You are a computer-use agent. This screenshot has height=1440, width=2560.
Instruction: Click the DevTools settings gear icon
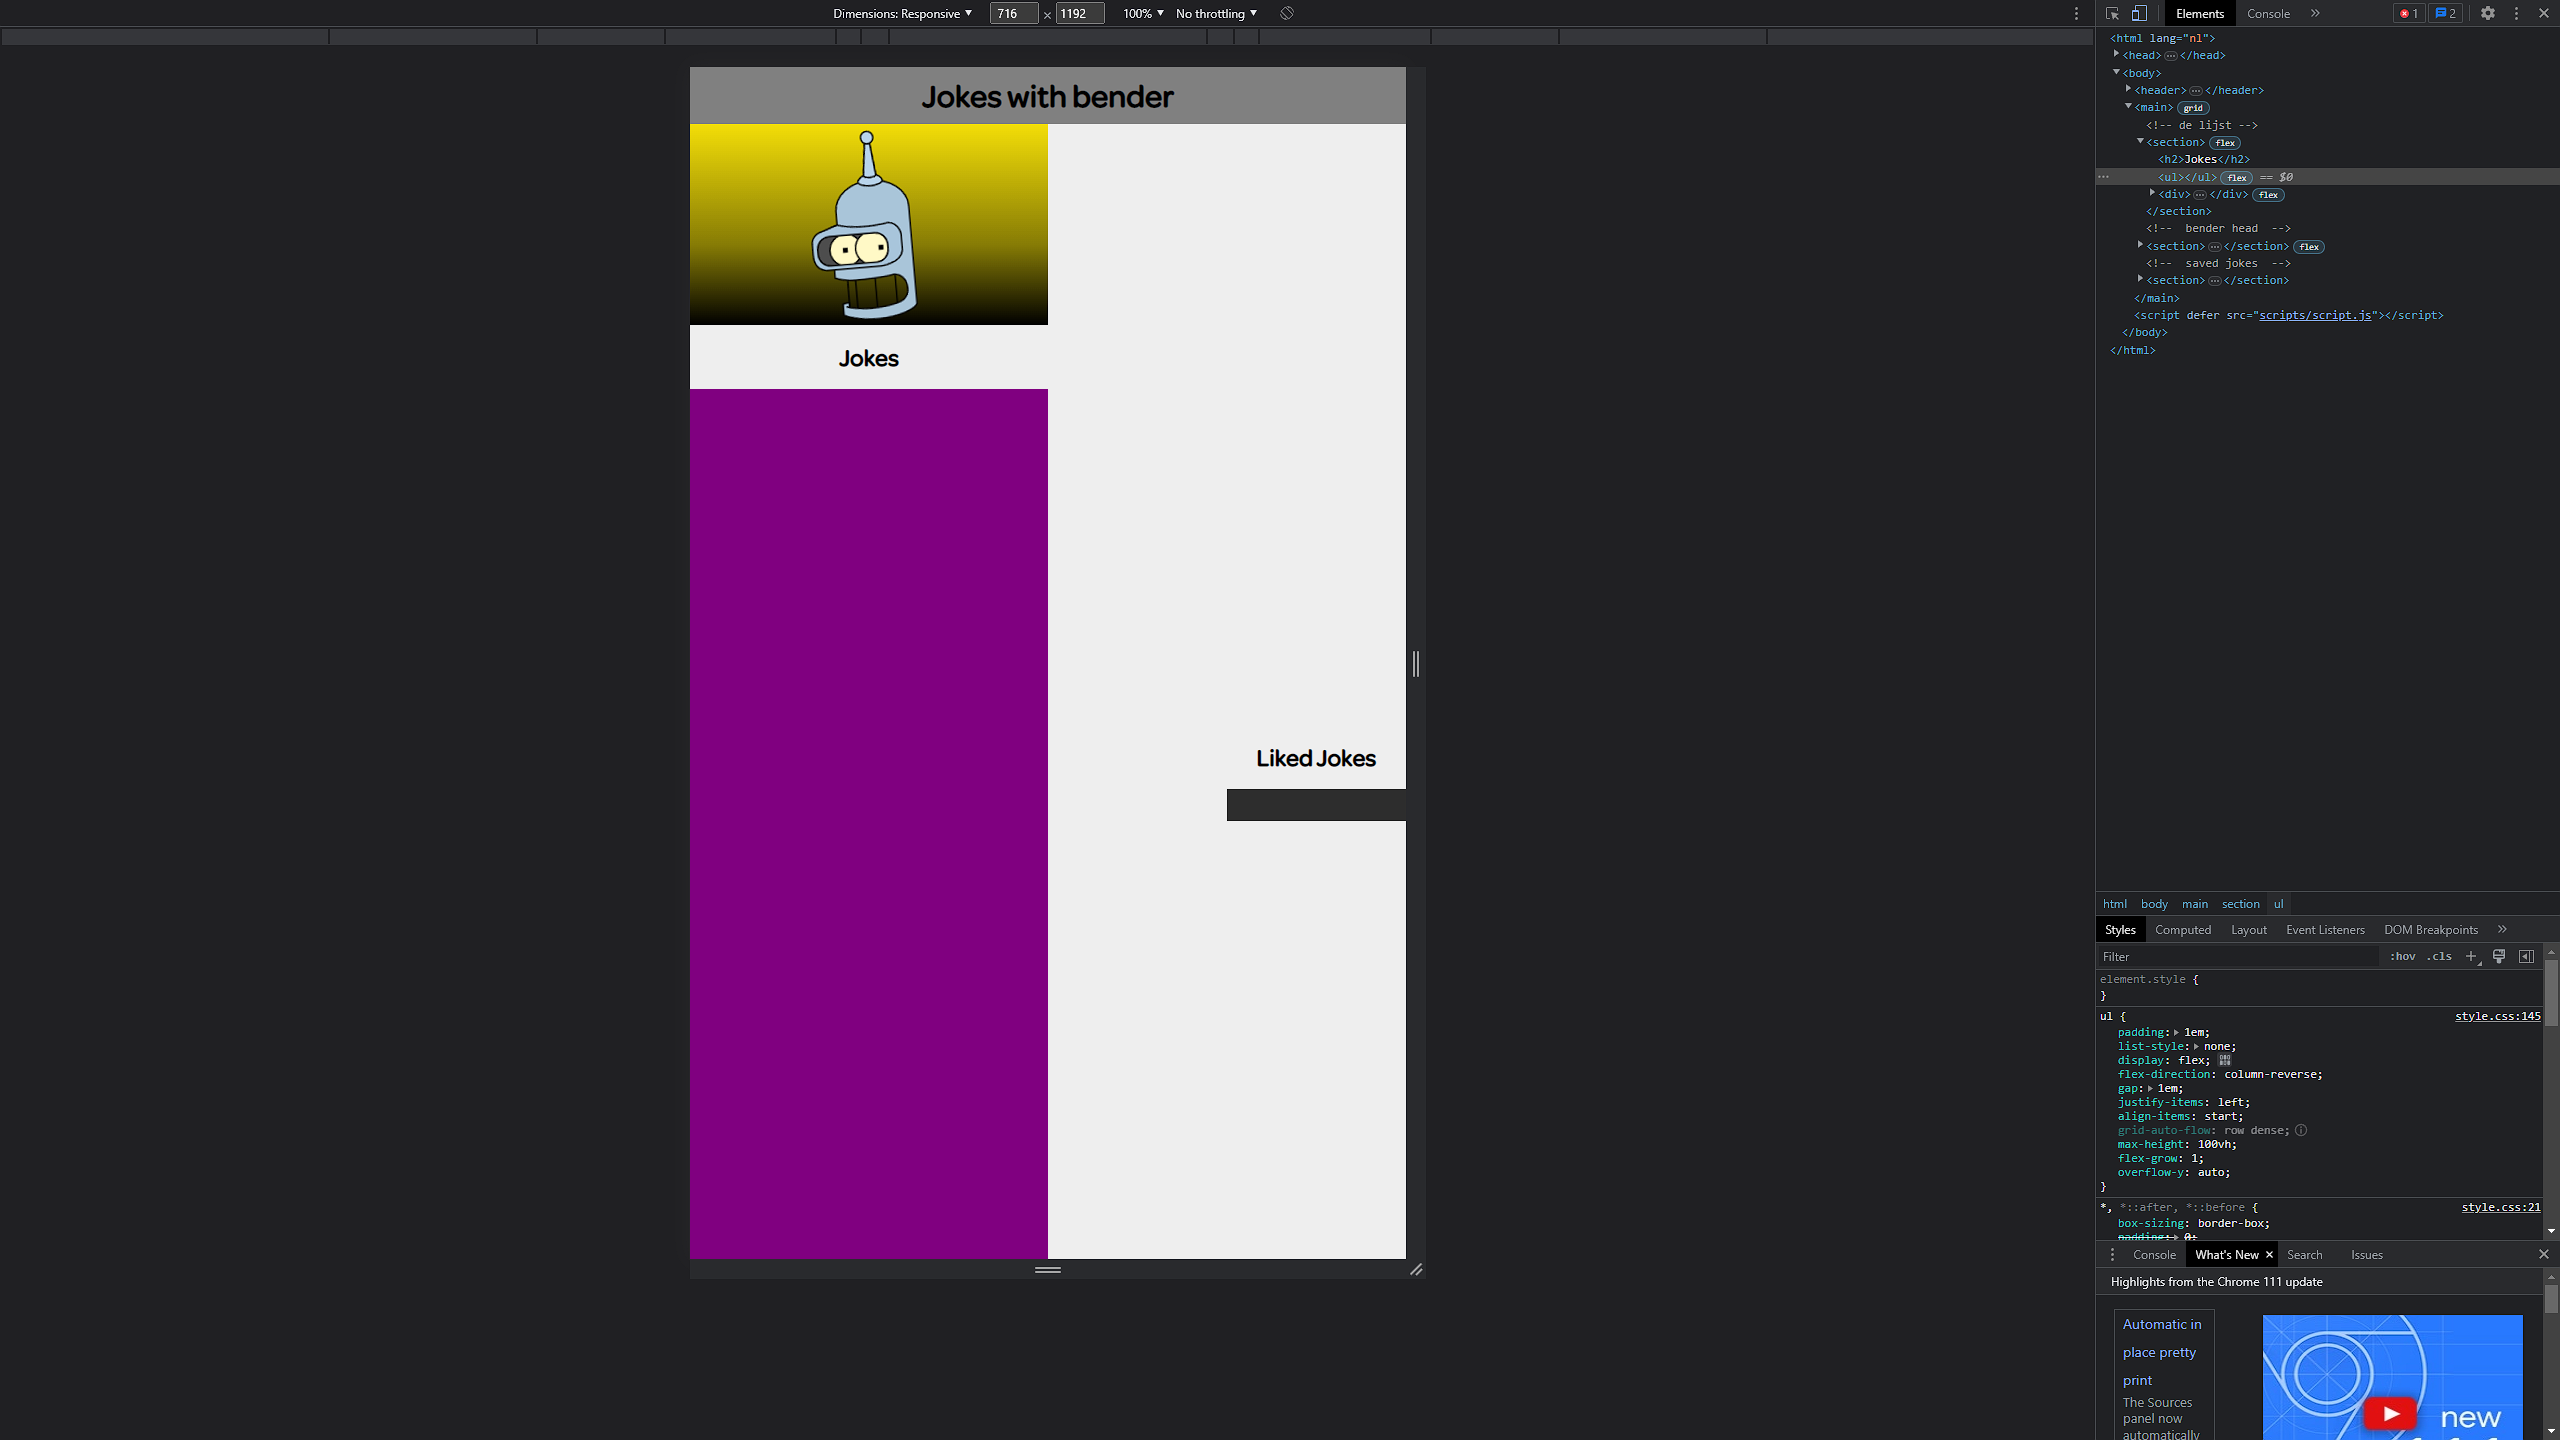(x=2488, y=12)
